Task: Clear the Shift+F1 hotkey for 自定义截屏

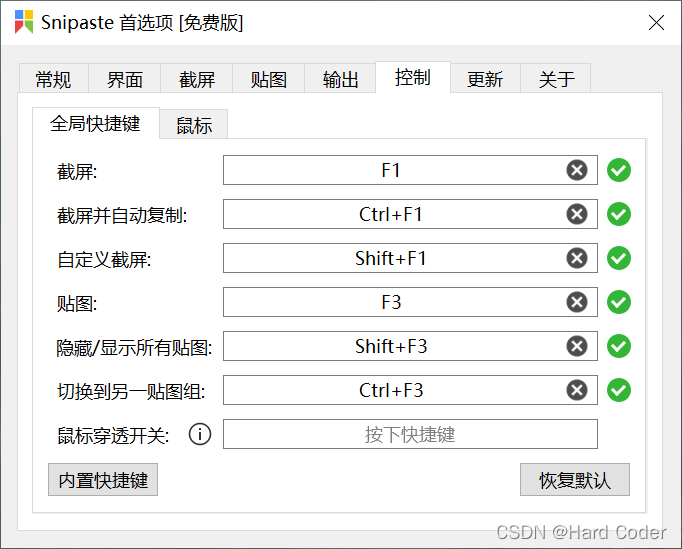Action: point(577,258)
